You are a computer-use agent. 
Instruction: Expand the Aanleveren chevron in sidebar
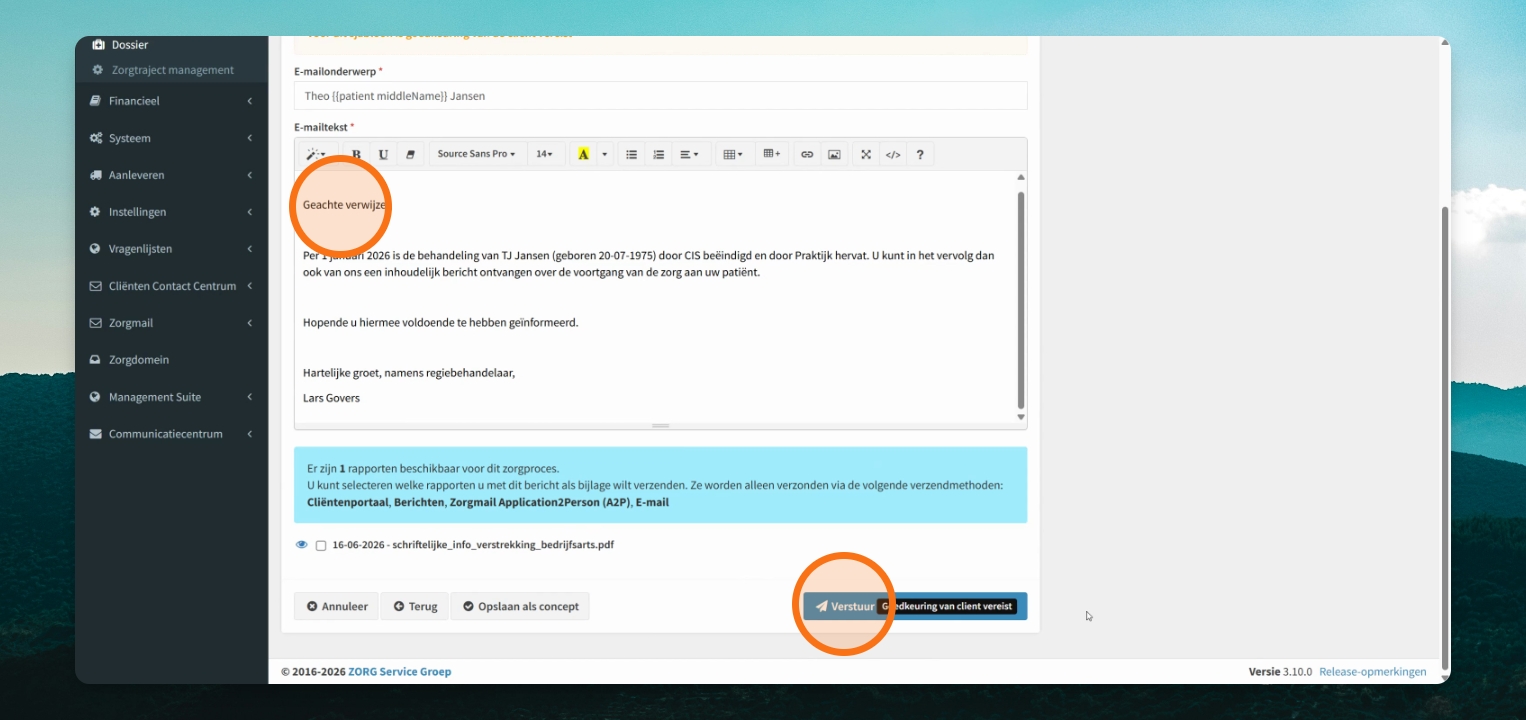tap(250, 175)
